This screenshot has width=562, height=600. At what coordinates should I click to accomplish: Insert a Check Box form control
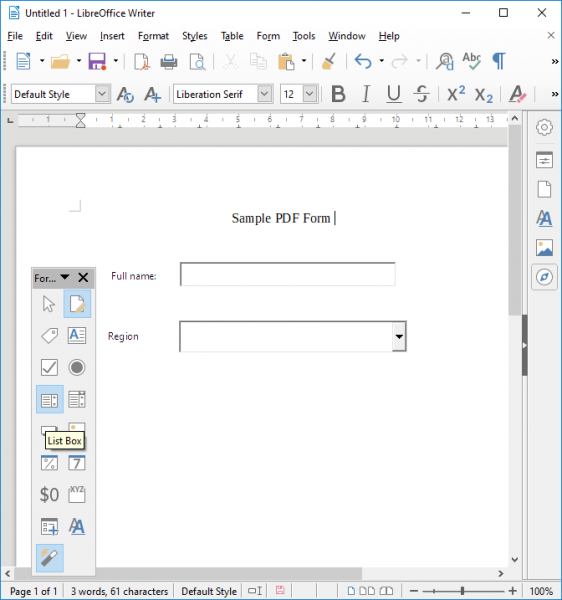(x=49, y=368)
